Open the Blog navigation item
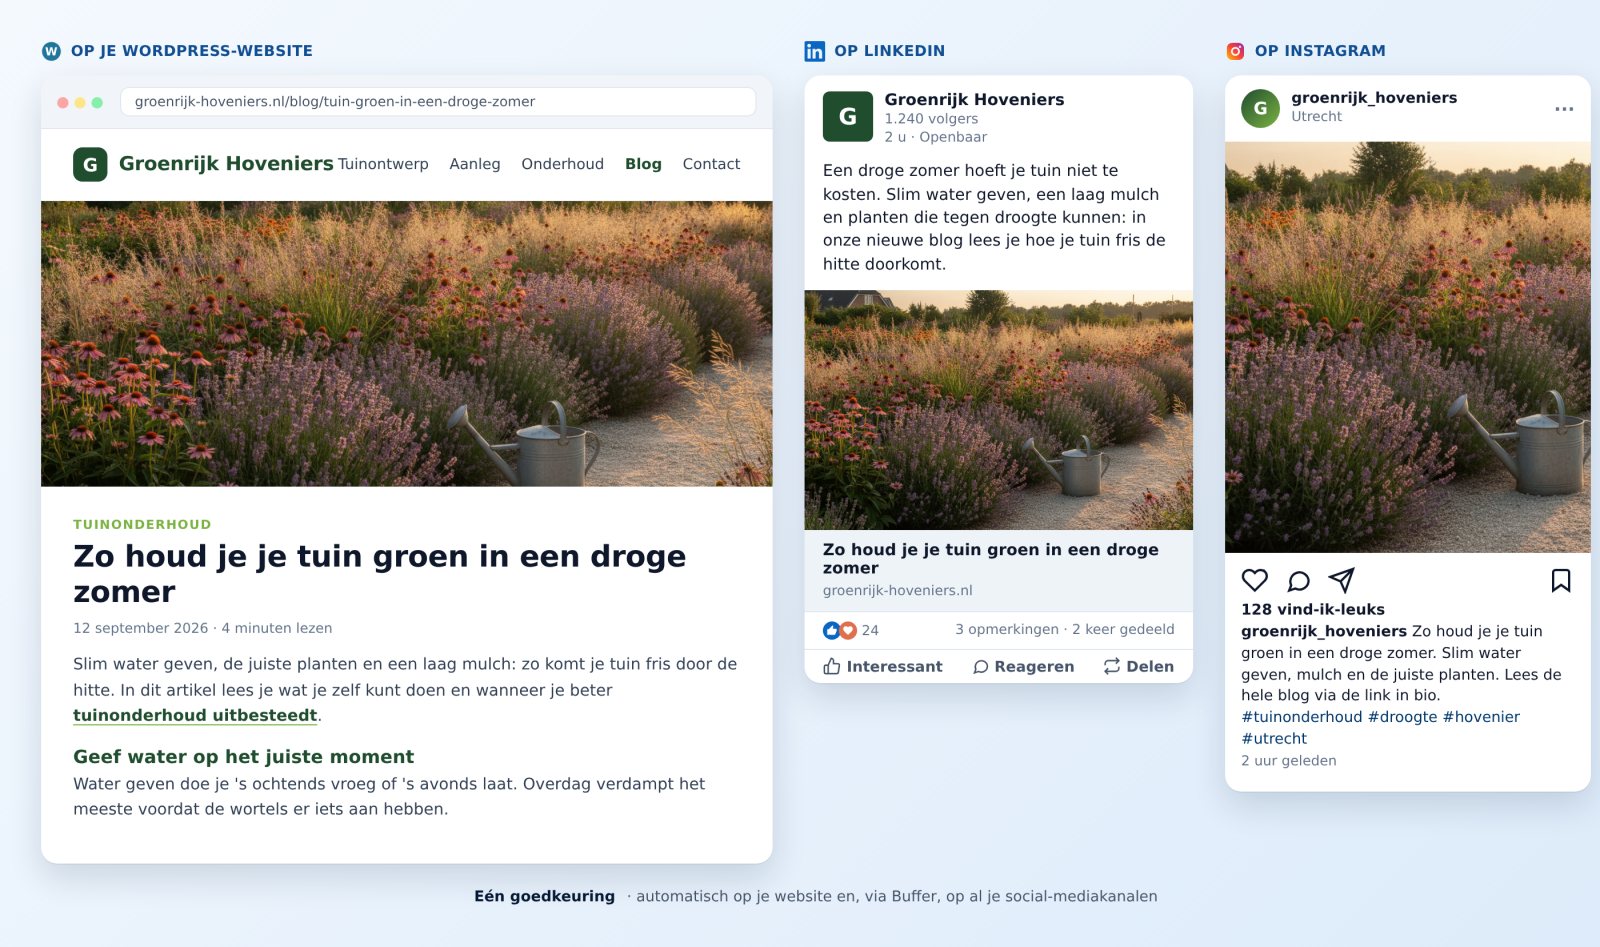 [x=643, y=164]
